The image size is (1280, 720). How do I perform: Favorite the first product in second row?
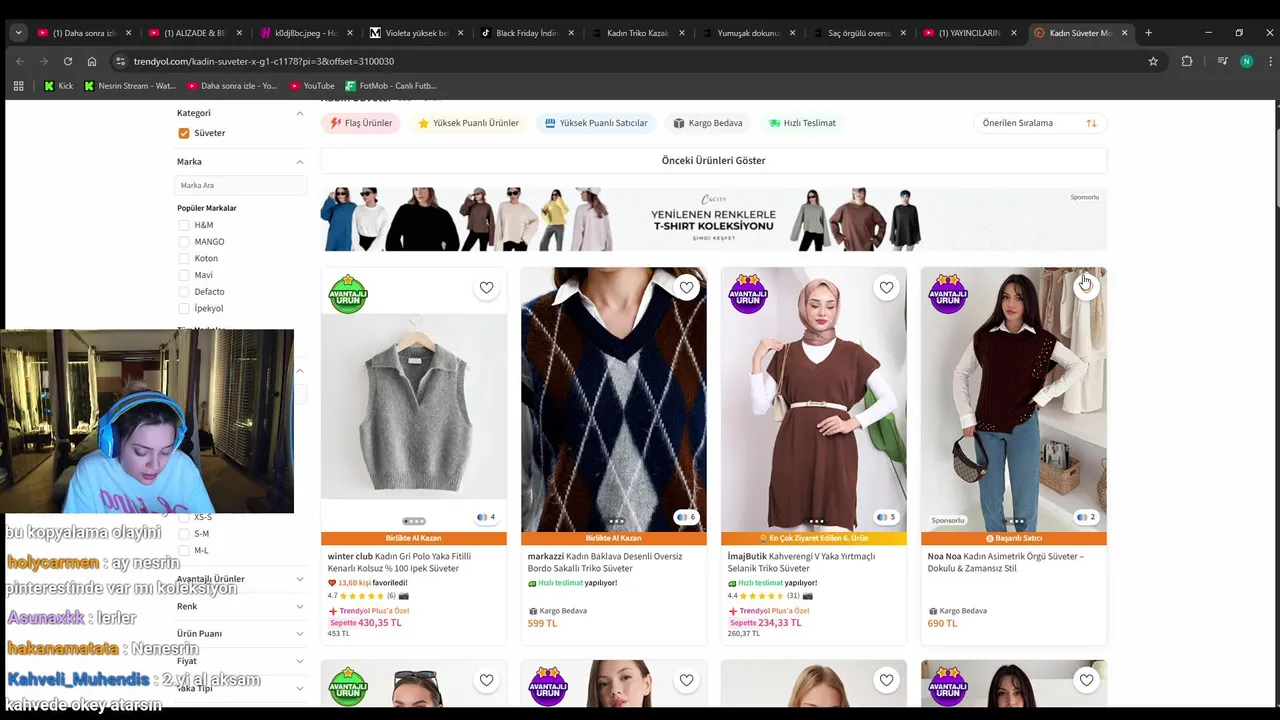(486, 680)
